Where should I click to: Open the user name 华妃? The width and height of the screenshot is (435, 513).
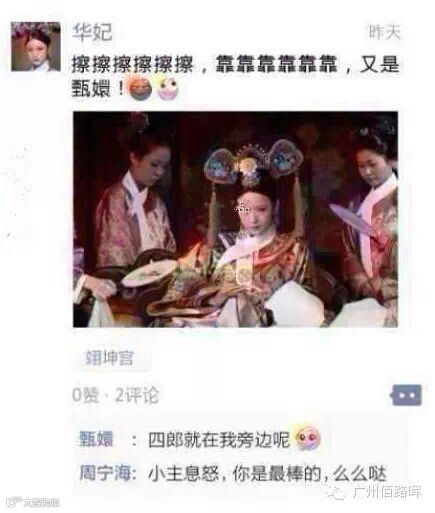[92, 33]
